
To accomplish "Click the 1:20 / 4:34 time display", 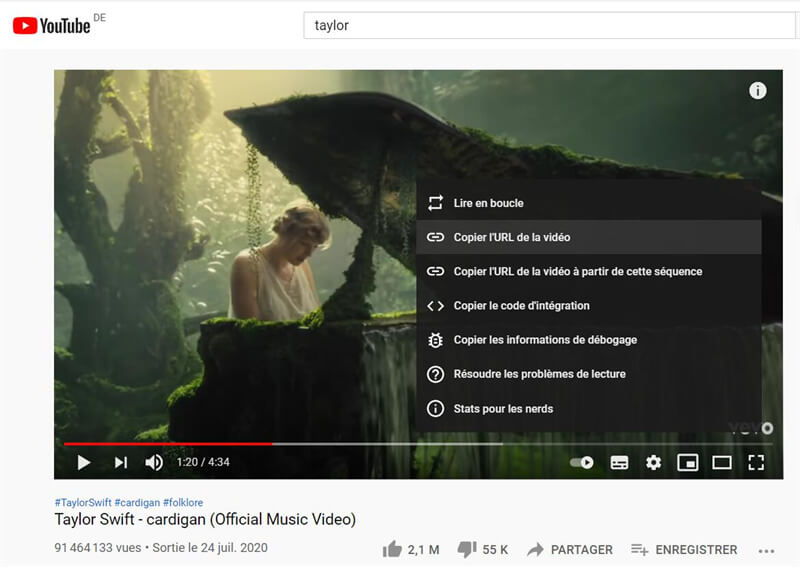I will (x=203, y=462).
